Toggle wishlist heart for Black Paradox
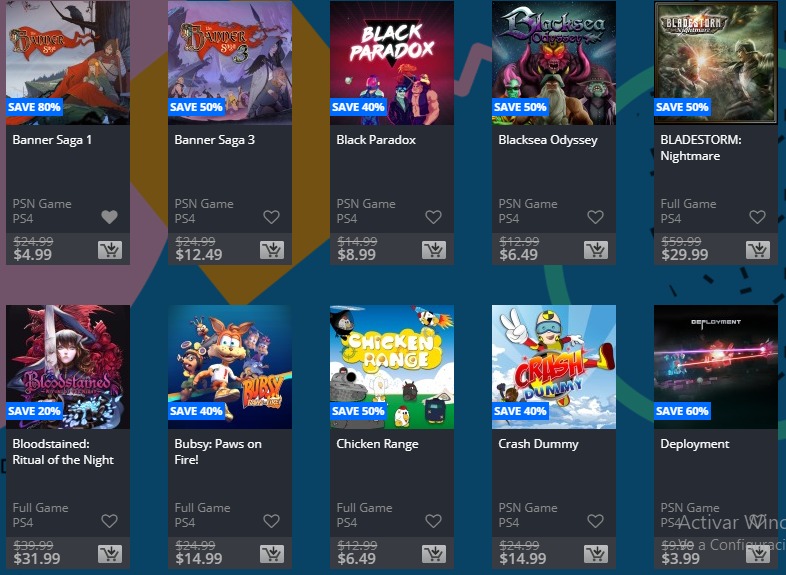The height and width of the screenshot is (575, 786). click(x=433, y=217)
